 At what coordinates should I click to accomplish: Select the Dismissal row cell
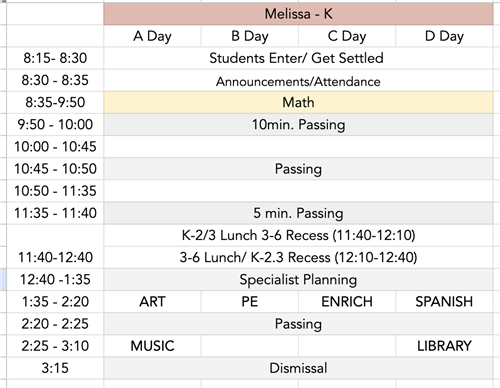298,368
